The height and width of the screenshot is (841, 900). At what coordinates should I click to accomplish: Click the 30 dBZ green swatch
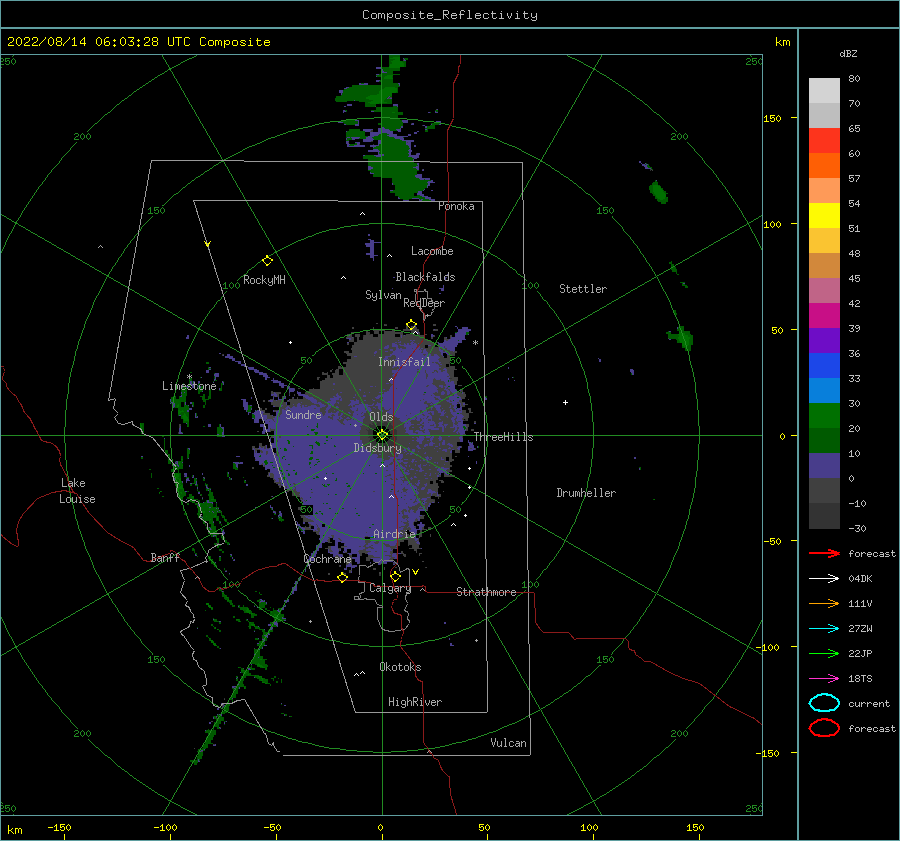coord(824,415)
